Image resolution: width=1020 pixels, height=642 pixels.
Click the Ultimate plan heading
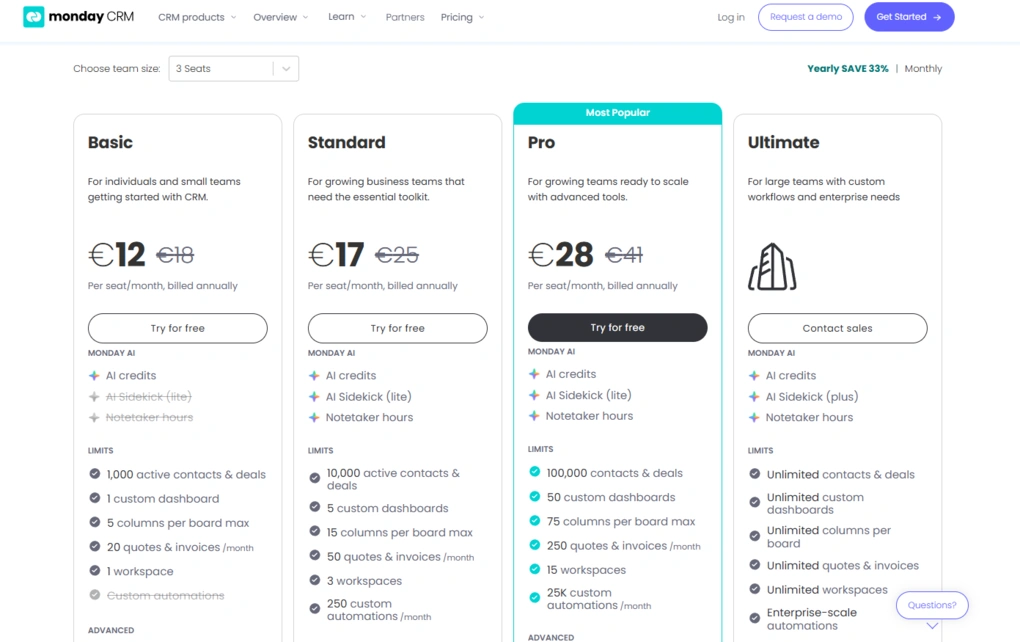(x=783, y=142)
